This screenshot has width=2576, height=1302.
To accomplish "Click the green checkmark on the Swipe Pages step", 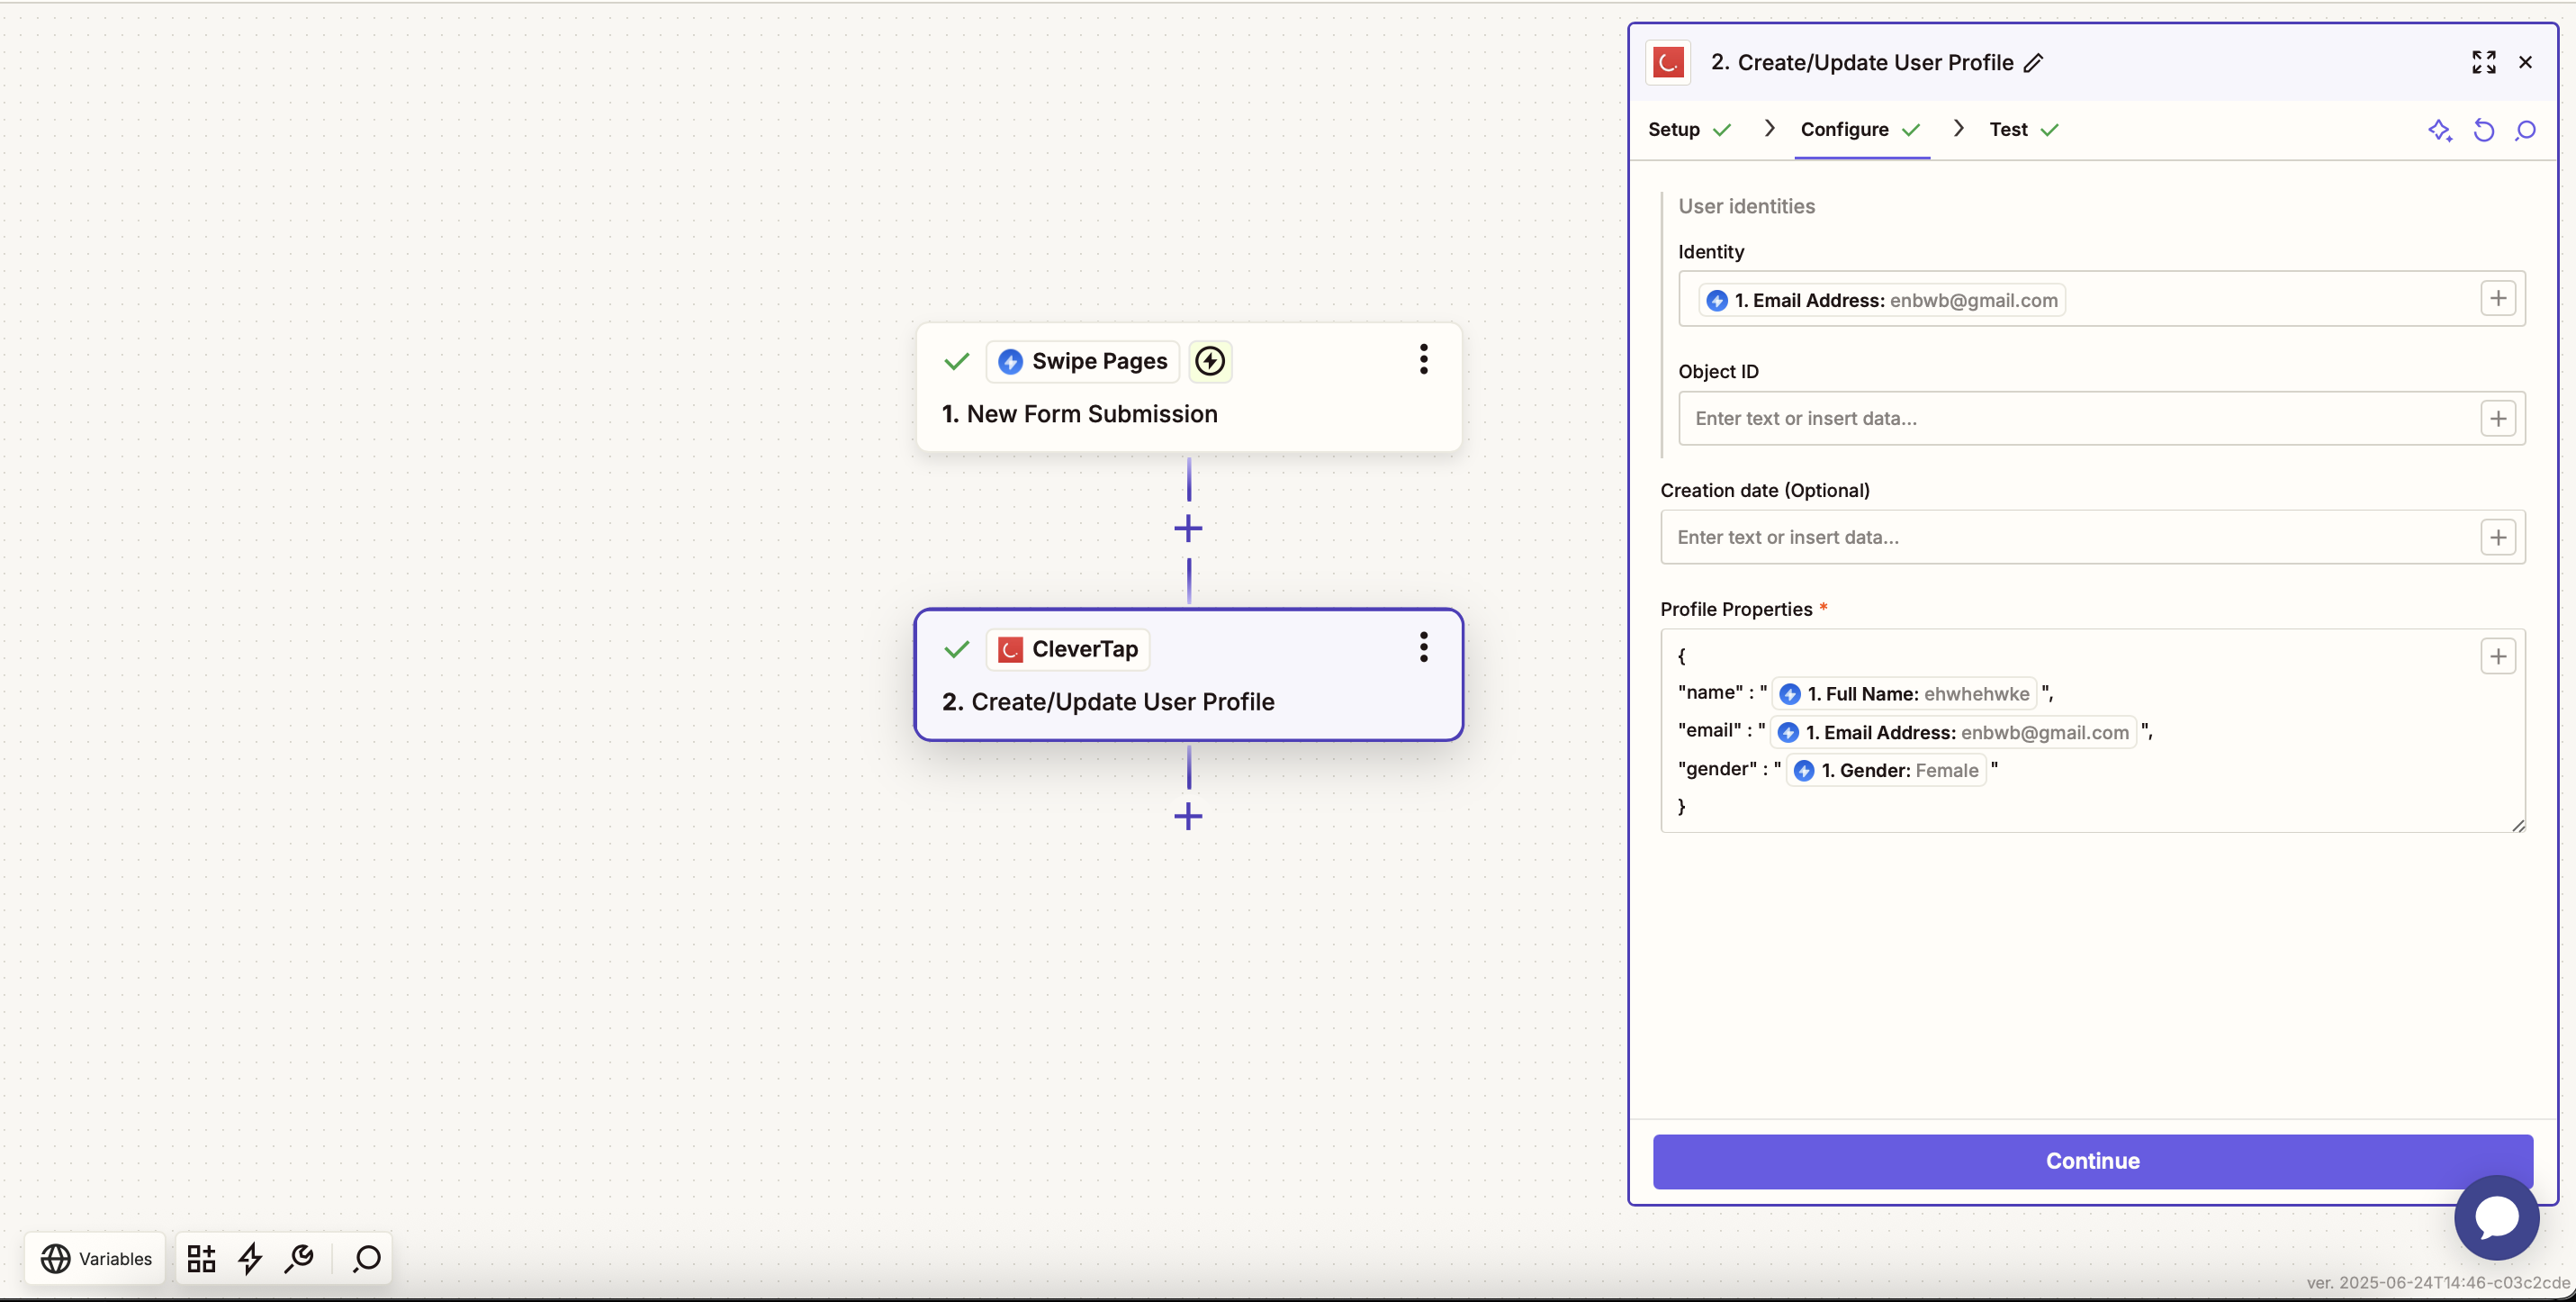I will [x=956, y=362].
